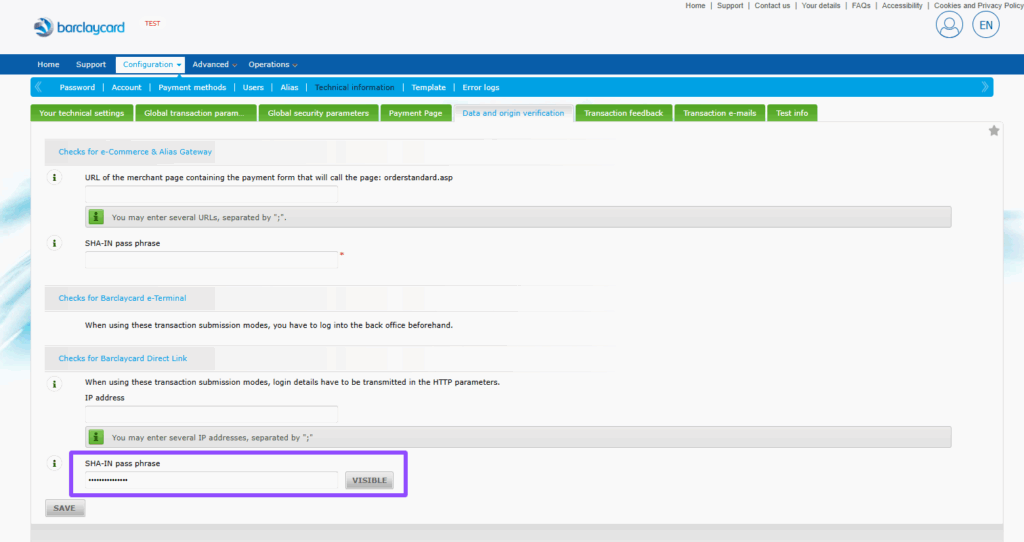
Task: Open the Users submenu item
Action: (253, 88)
